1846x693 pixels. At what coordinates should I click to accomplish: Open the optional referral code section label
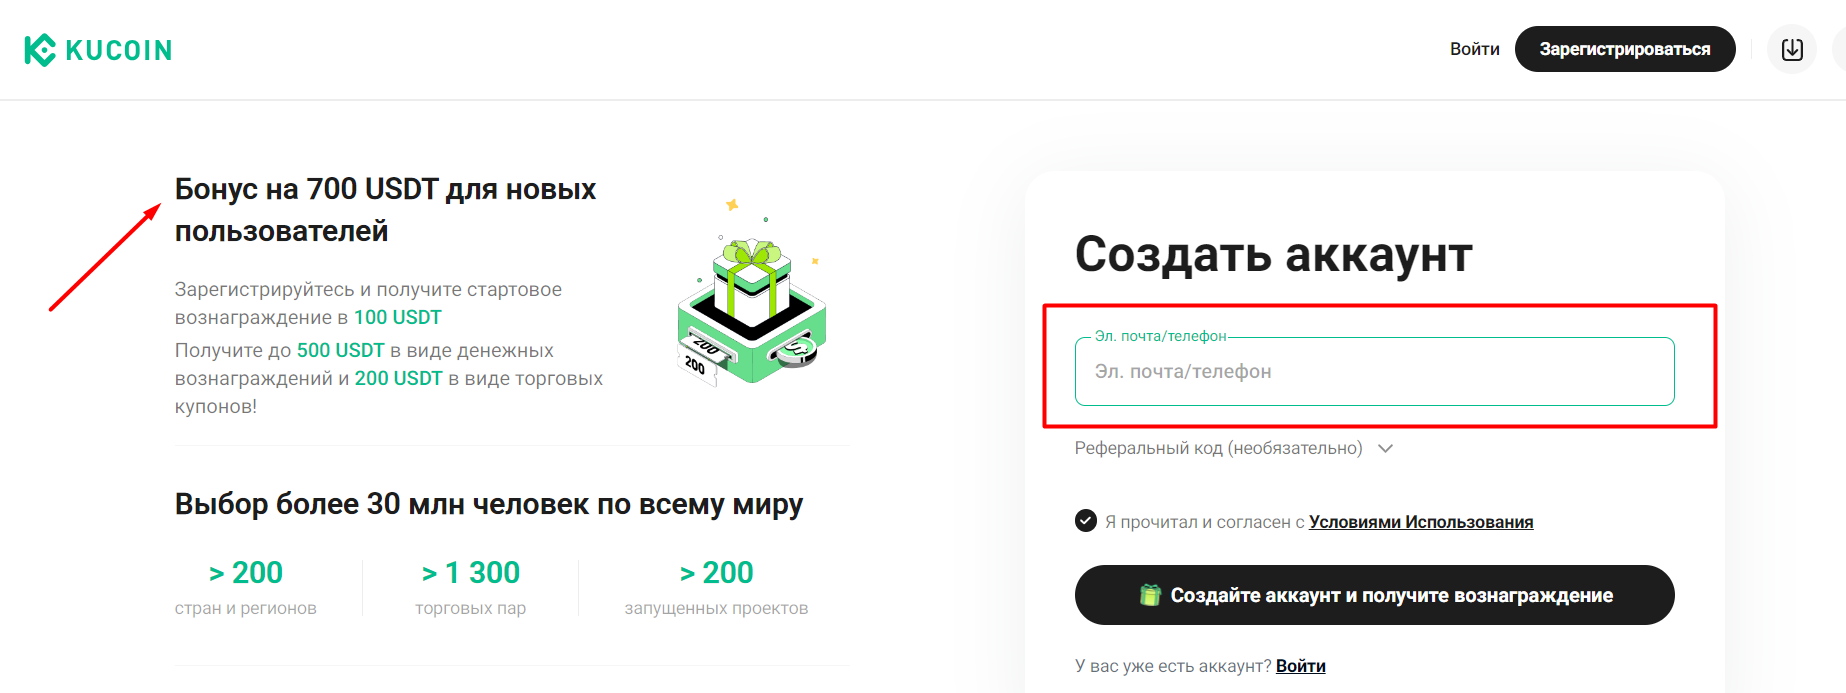pos(1218,448)
